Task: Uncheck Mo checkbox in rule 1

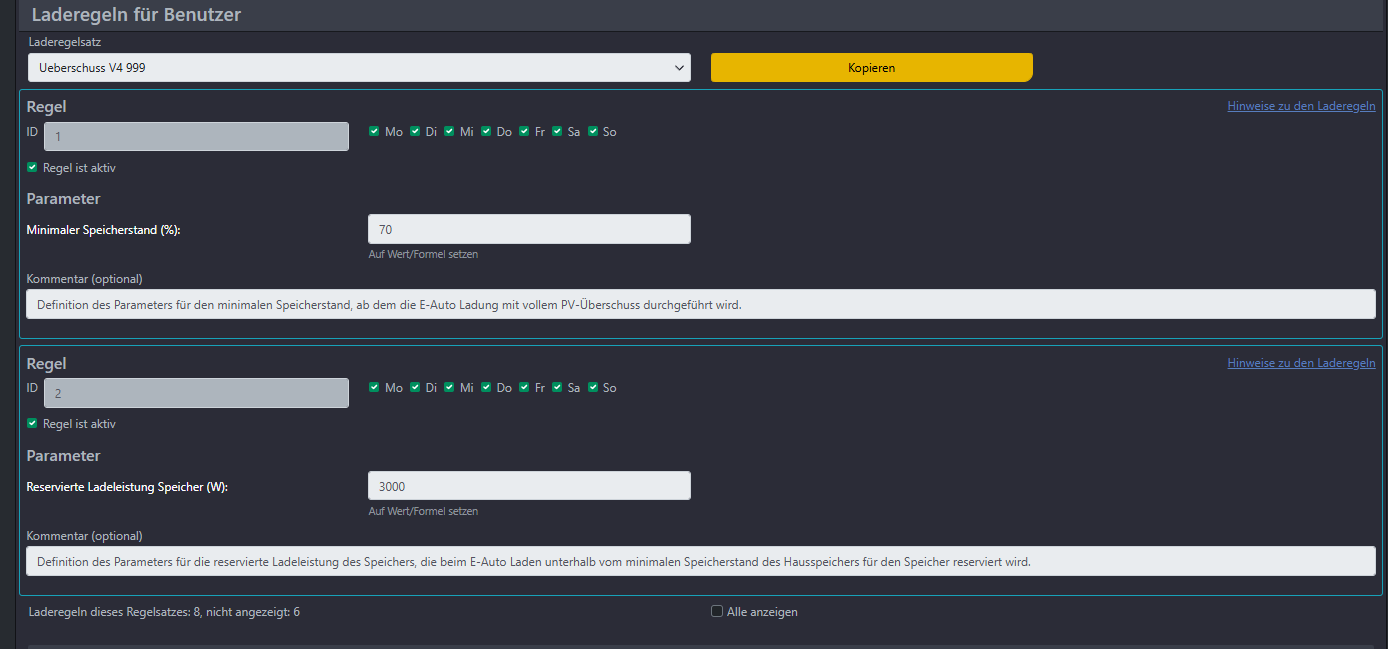Action: (x=374, y=131)
